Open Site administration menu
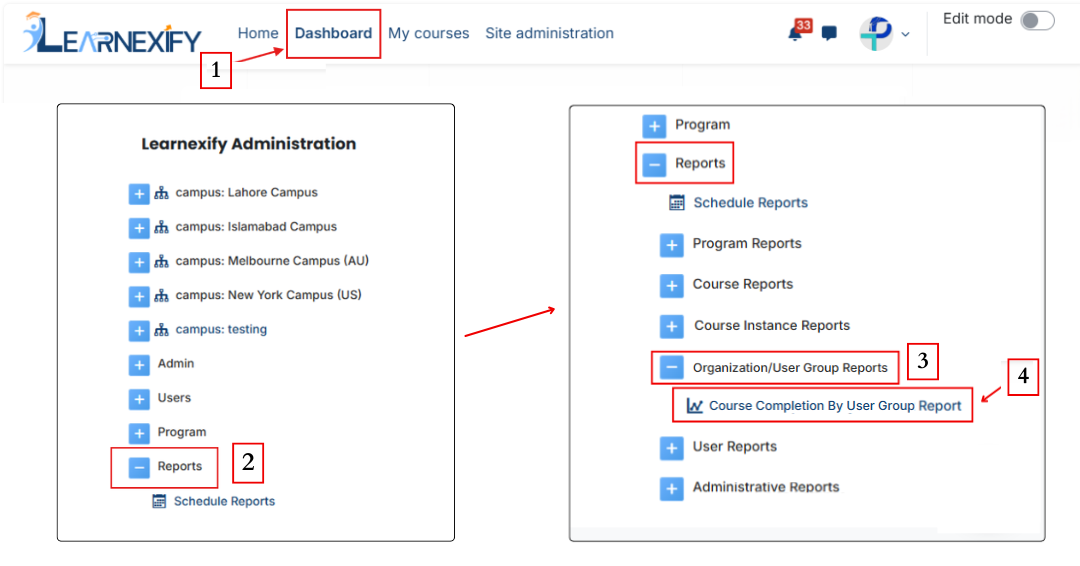Screen dimensions: 1080x566 point(550,33)
